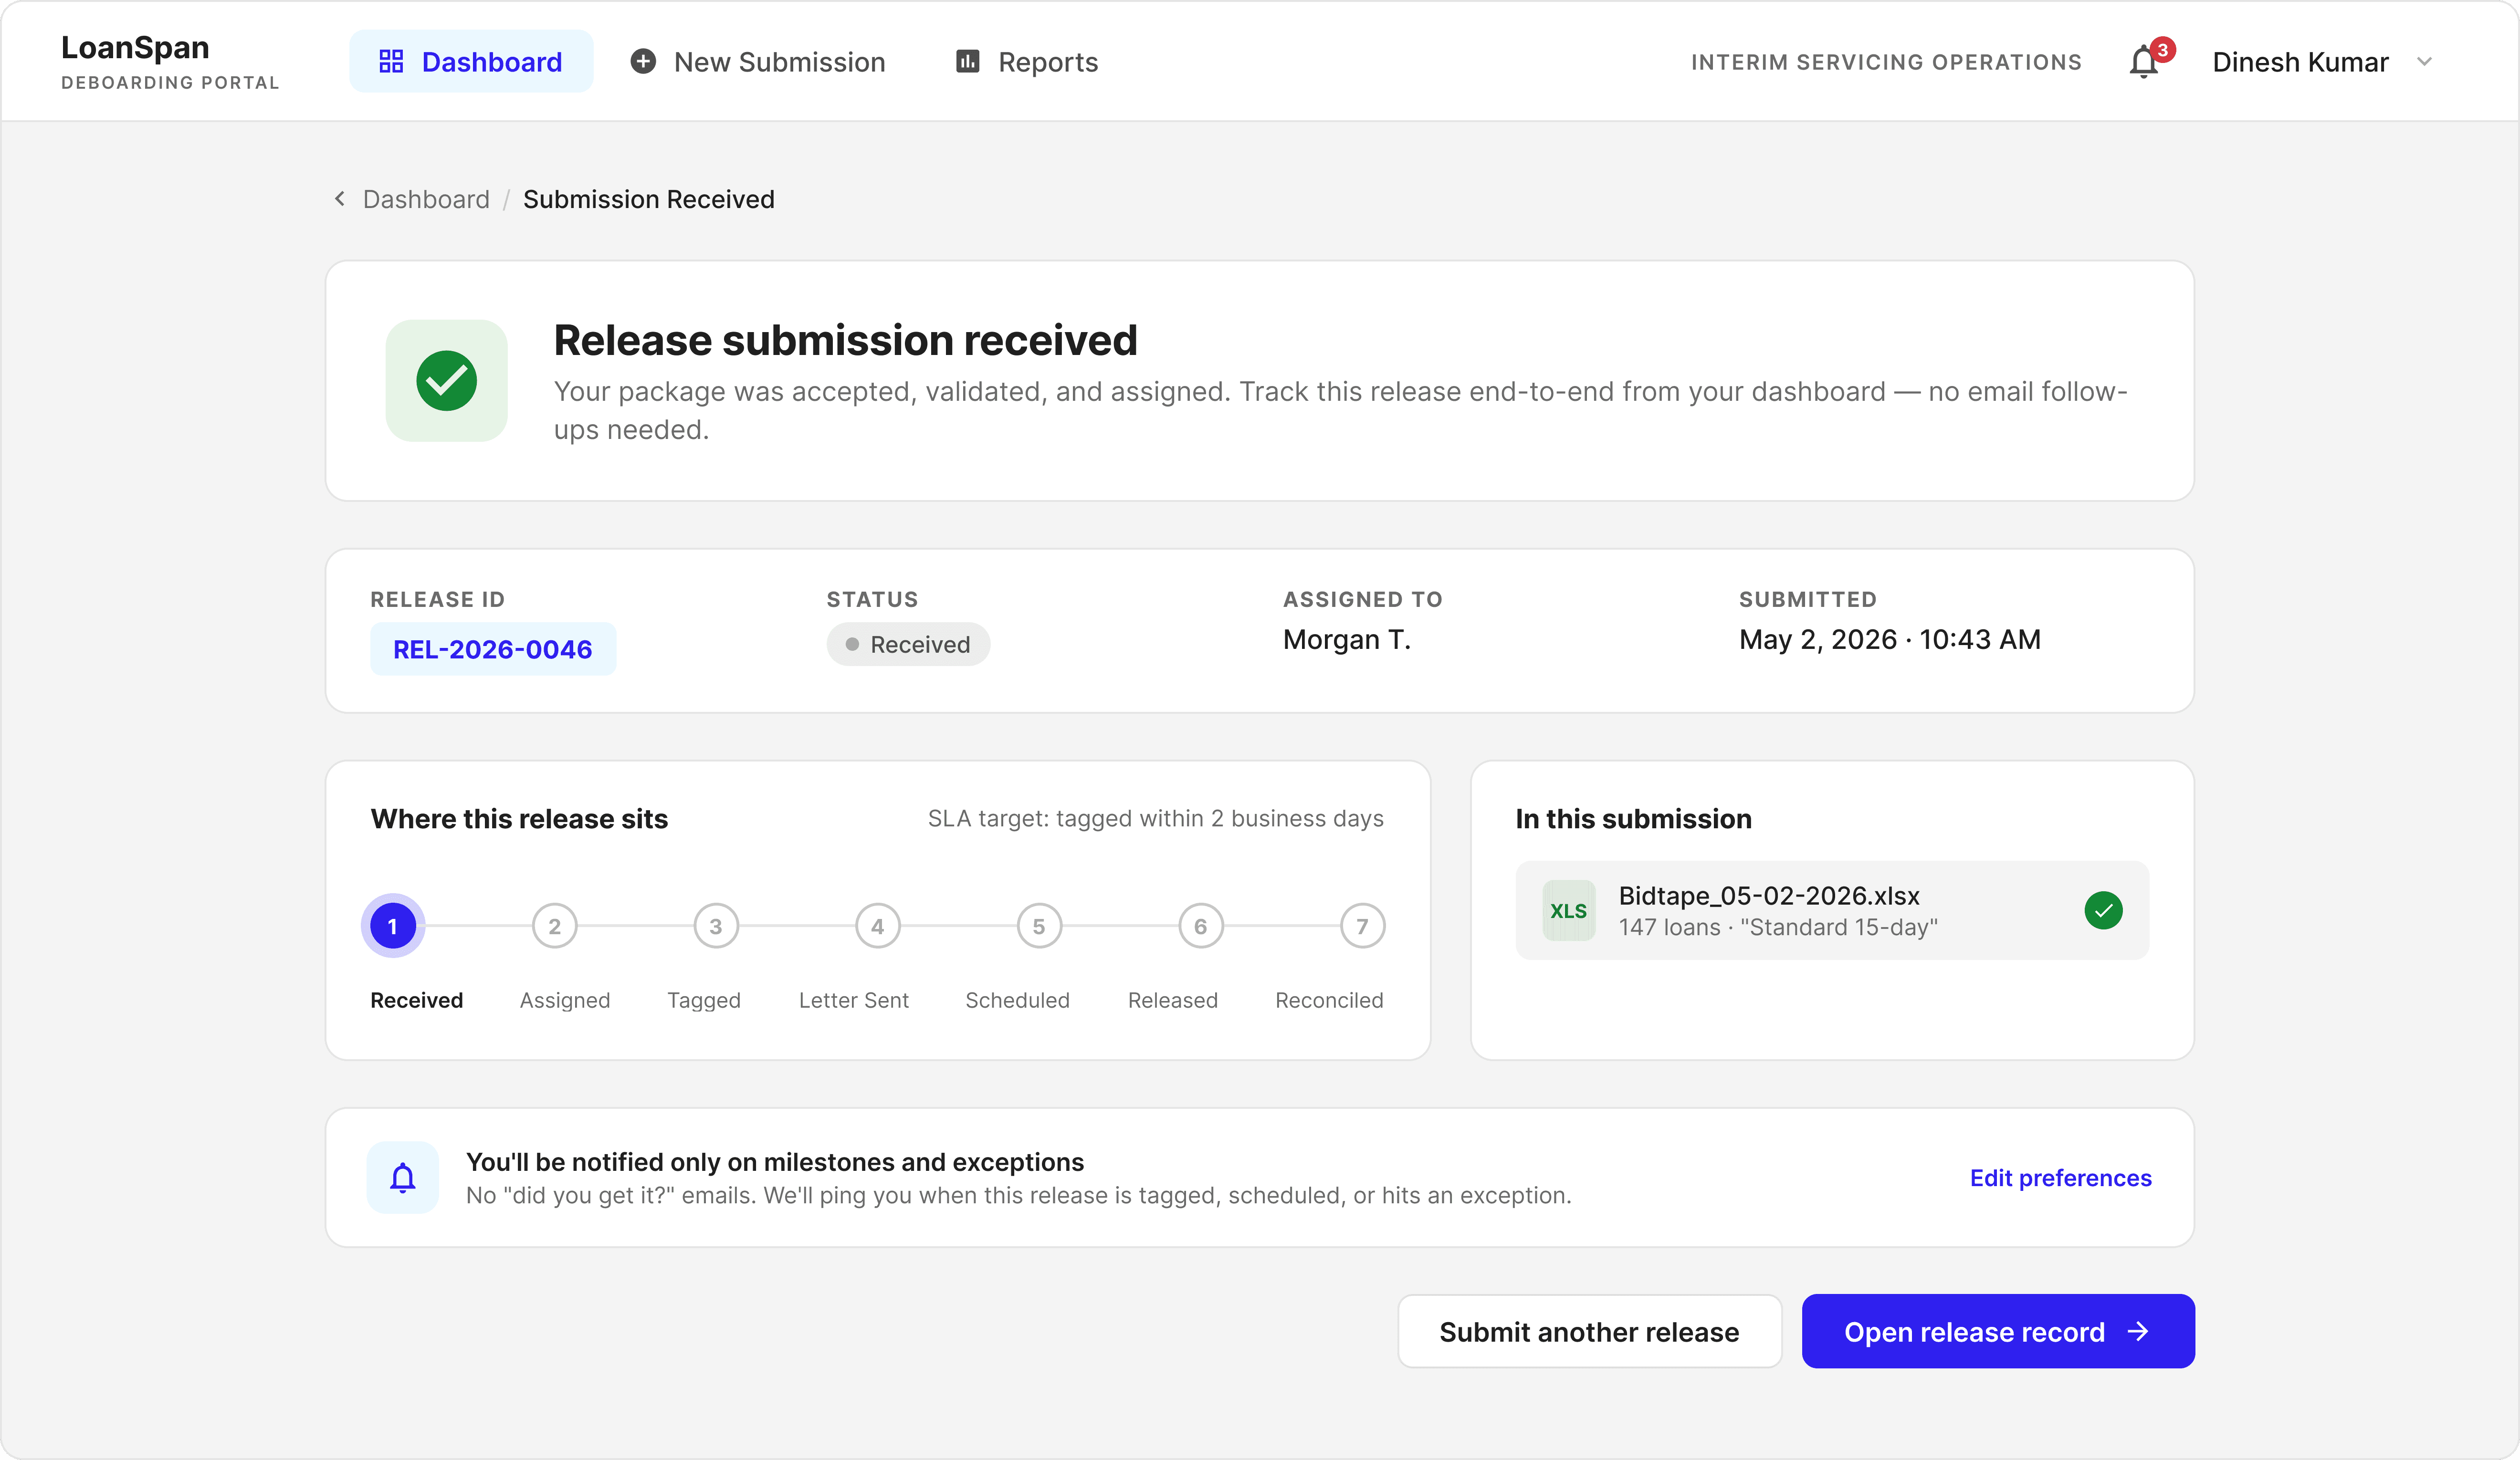Image resolution: width=2520 pixels, height=1460 pixels.
Task: Click Submit another release button
Action: pos(1589,1331)
